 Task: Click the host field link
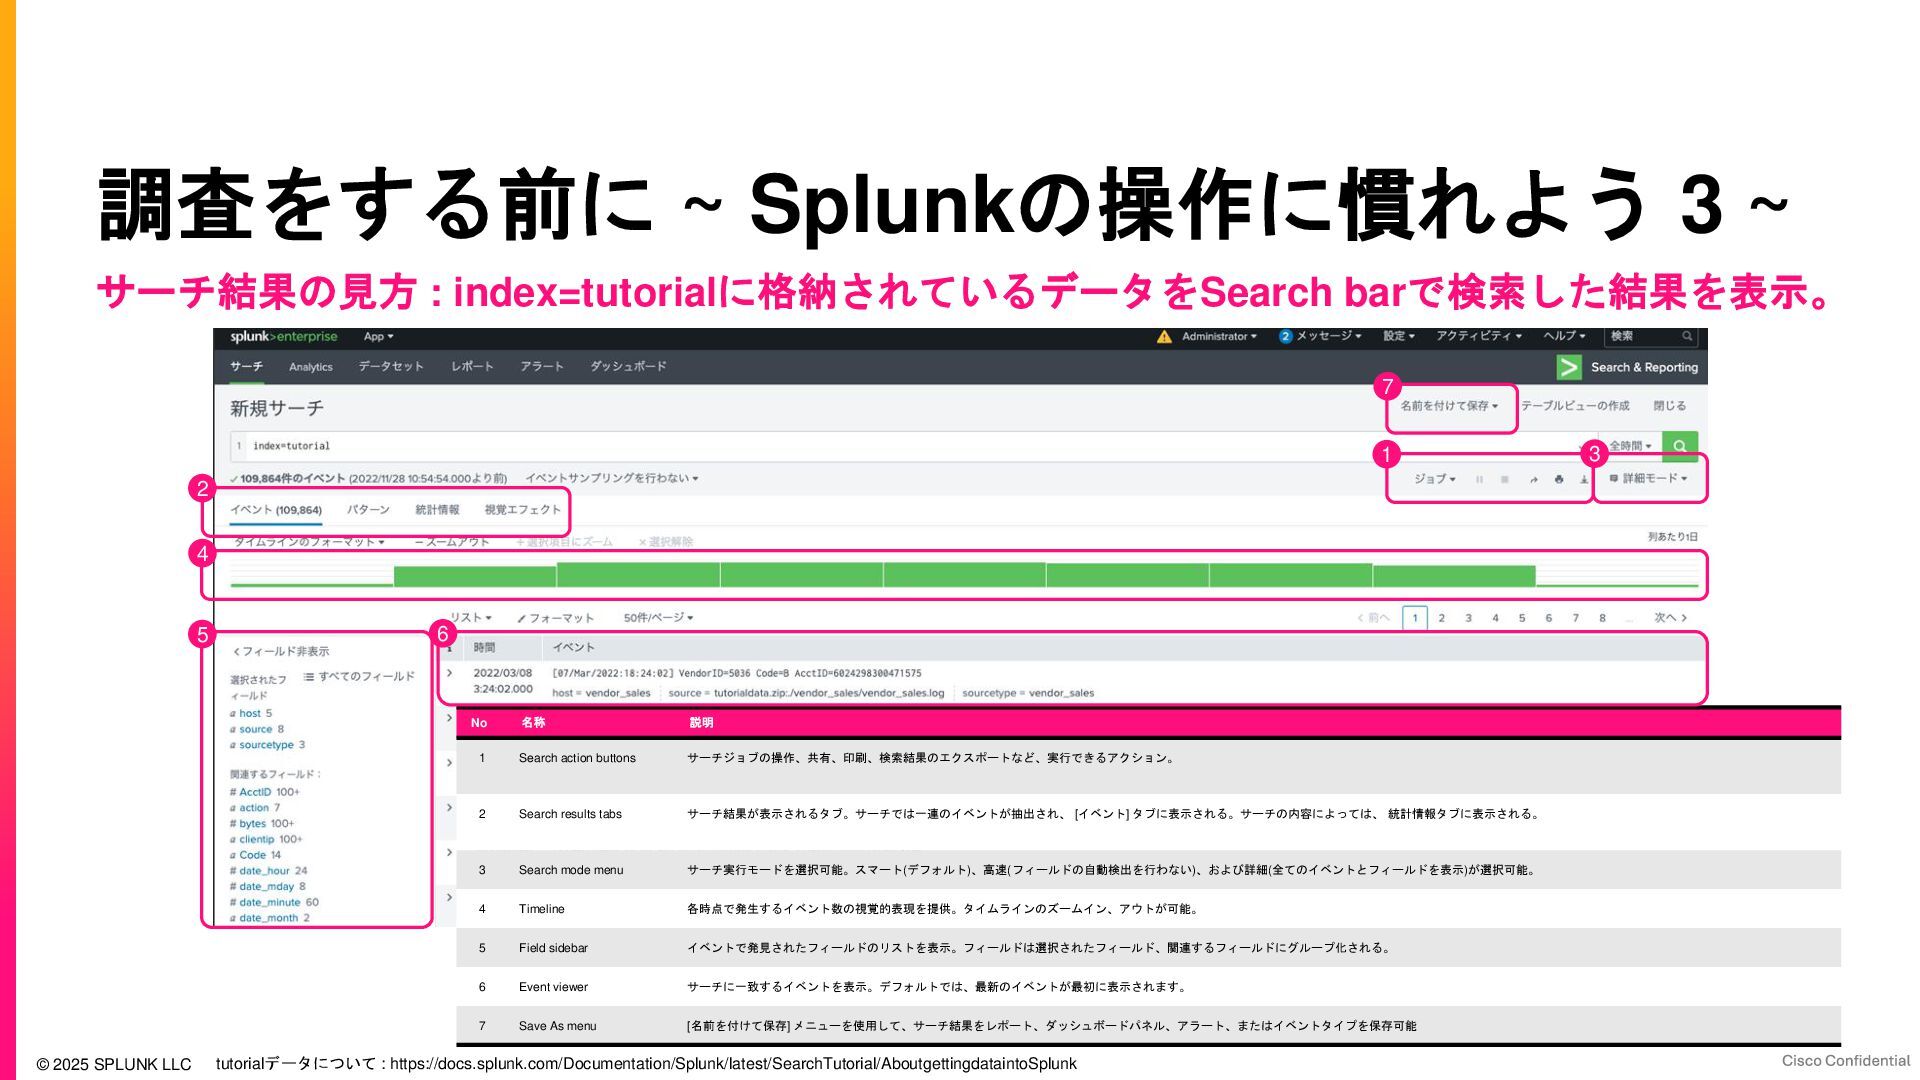pyautogui.click(x=249, y=714)
